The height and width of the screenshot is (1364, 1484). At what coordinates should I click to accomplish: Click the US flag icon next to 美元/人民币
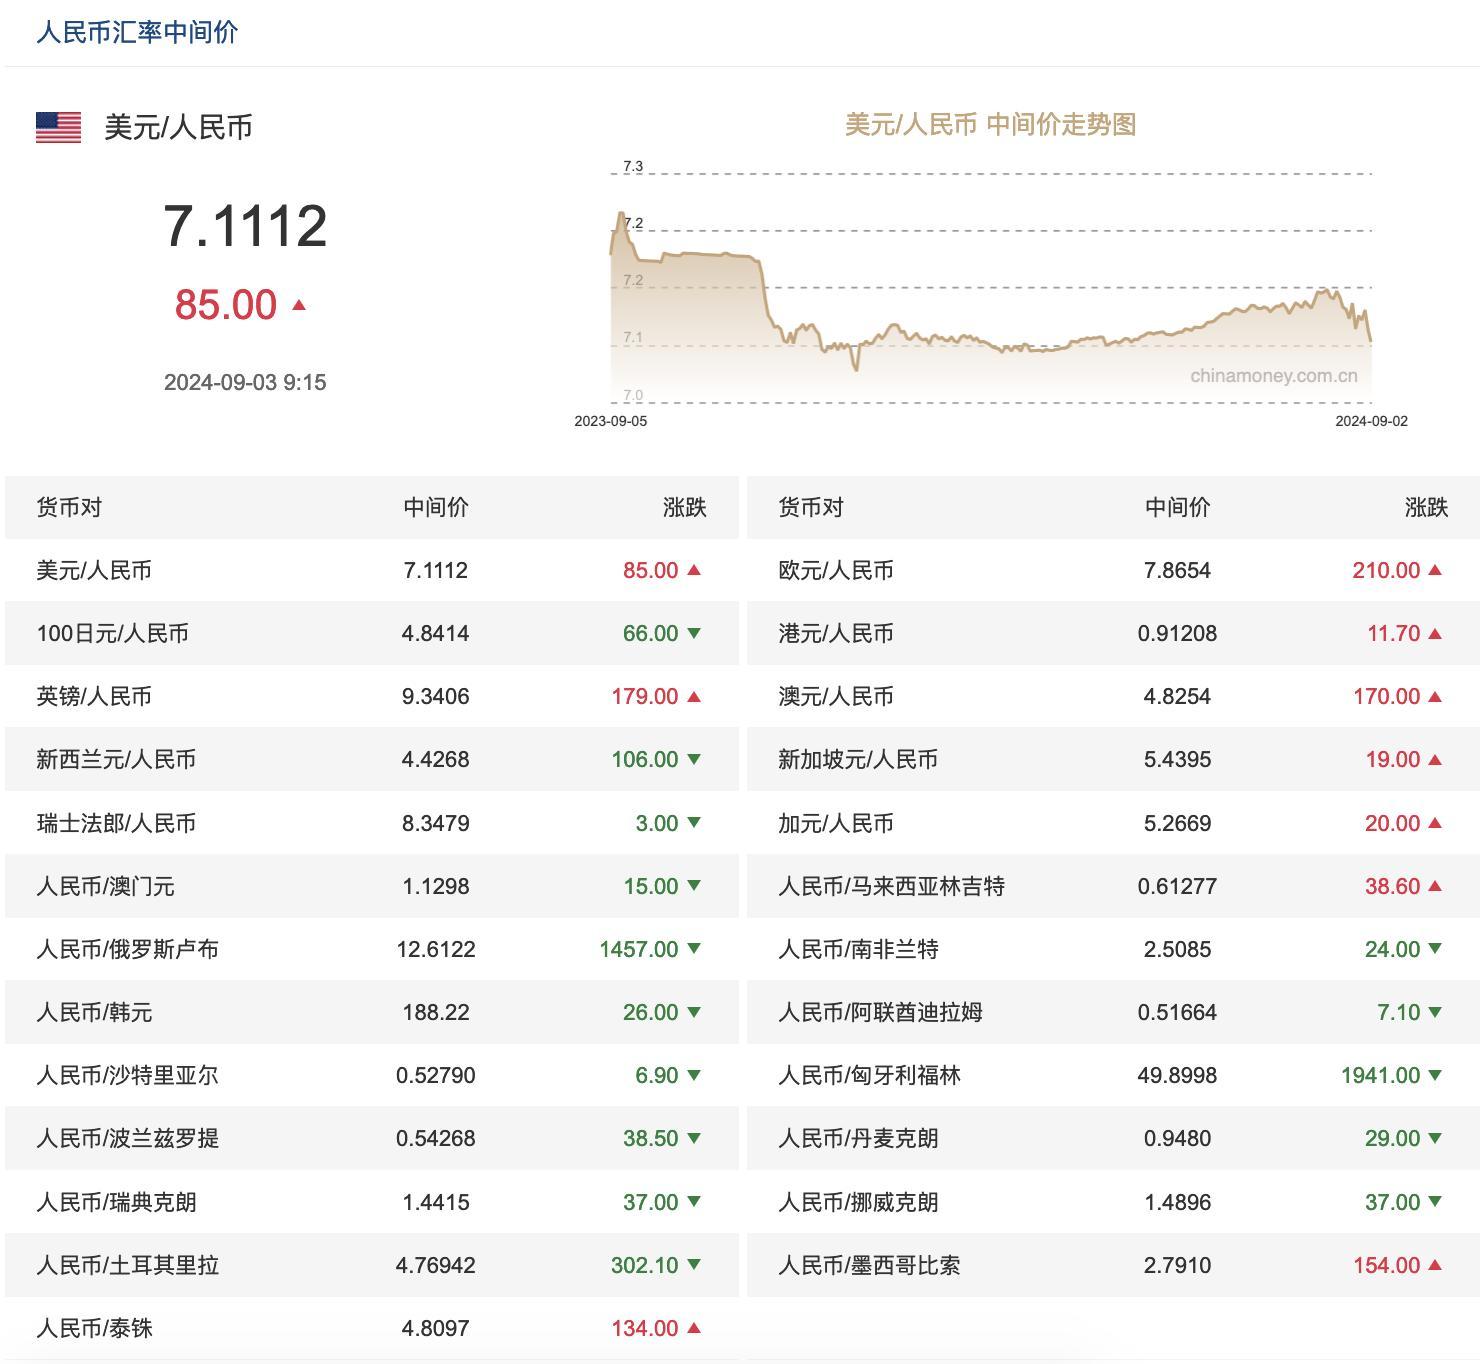57,125
